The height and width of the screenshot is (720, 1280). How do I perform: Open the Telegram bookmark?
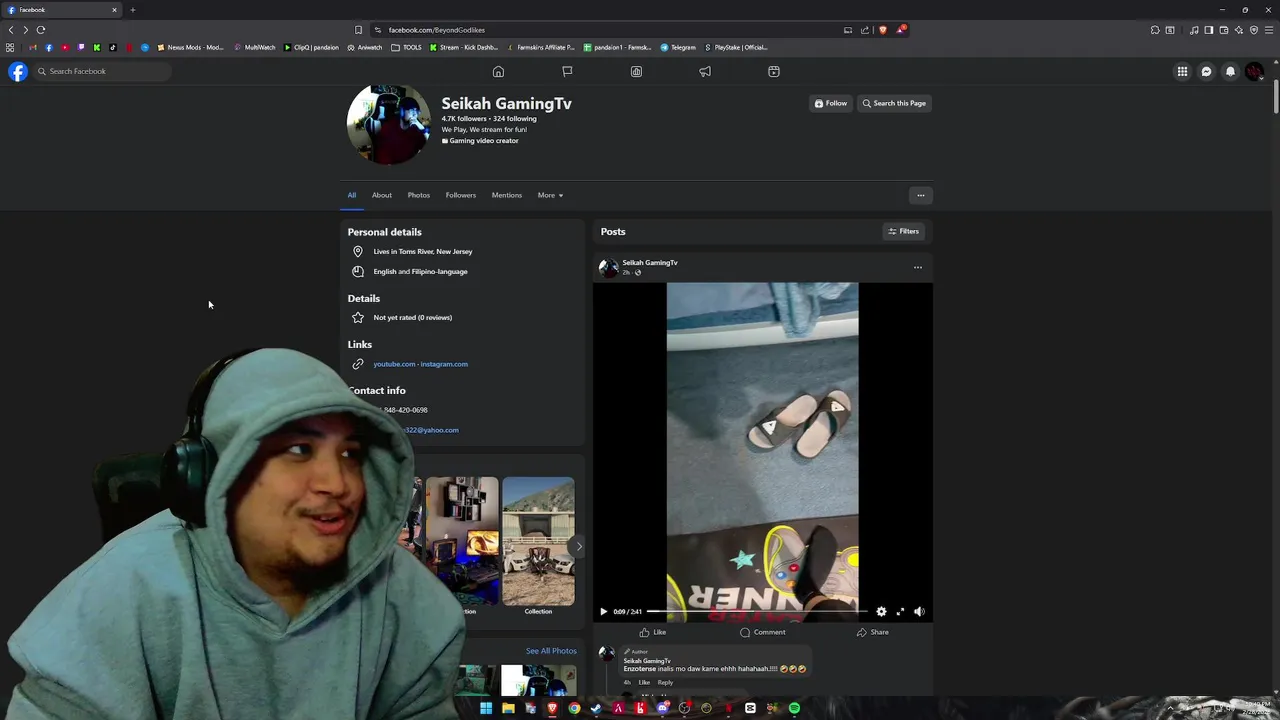[677, 47]
